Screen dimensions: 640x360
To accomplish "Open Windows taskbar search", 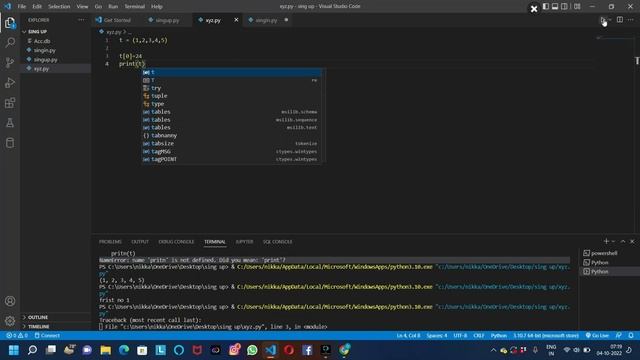I will tap(32, 350).
